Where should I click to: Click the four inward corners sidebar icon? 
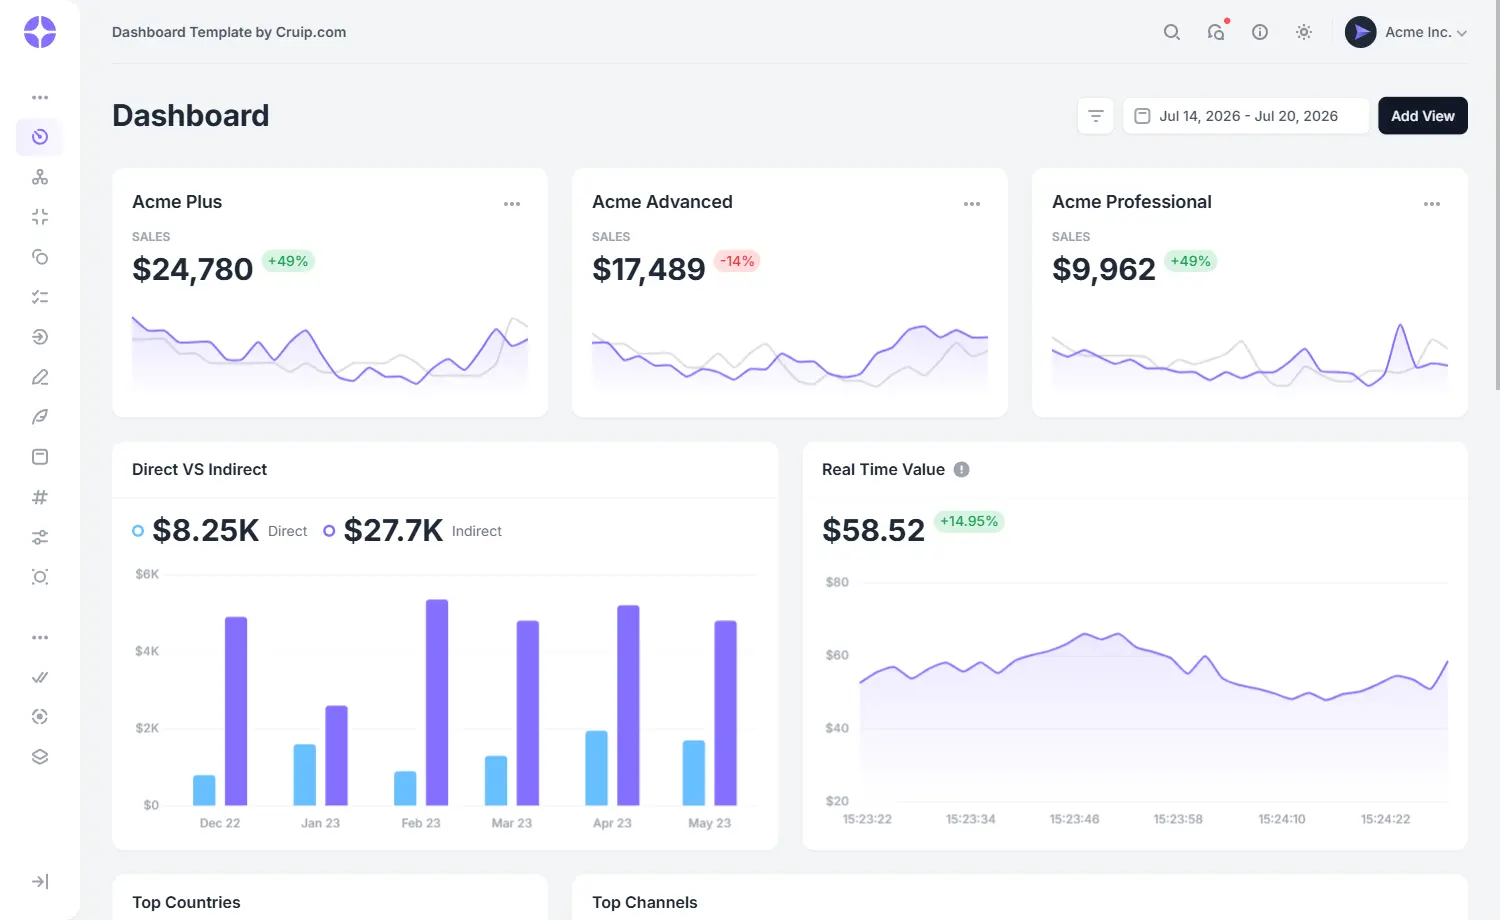40,217
